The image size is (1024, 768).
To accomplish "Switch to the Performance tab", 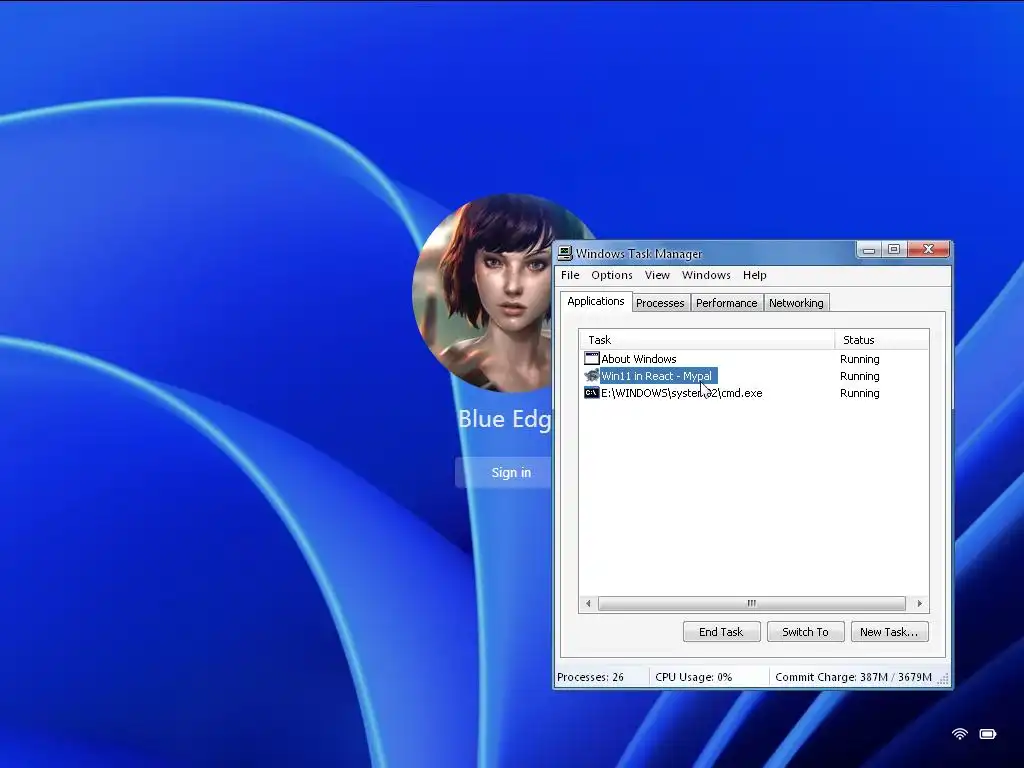I will (726, 303).
